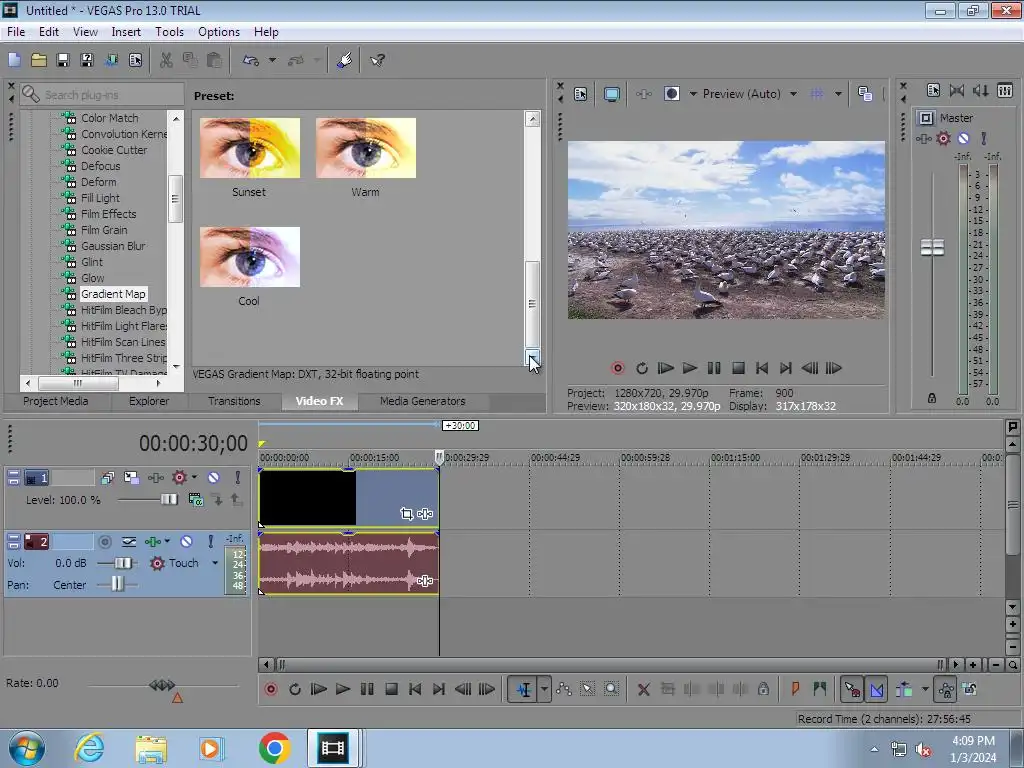Open the Undo history dropdown arrow
The width and height of the screenshot is (1024, 768).
click(272, 60)
